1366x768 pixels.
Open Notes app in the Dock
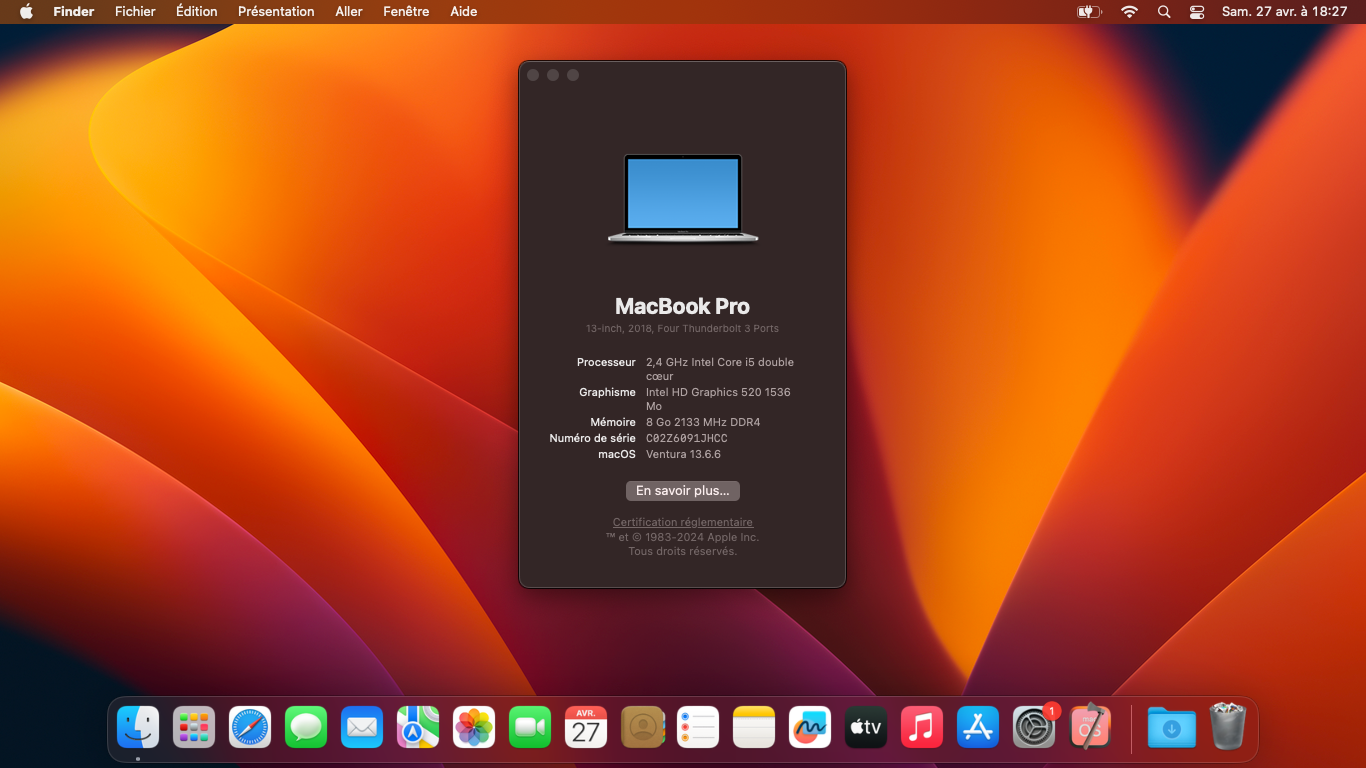[754, 727]
